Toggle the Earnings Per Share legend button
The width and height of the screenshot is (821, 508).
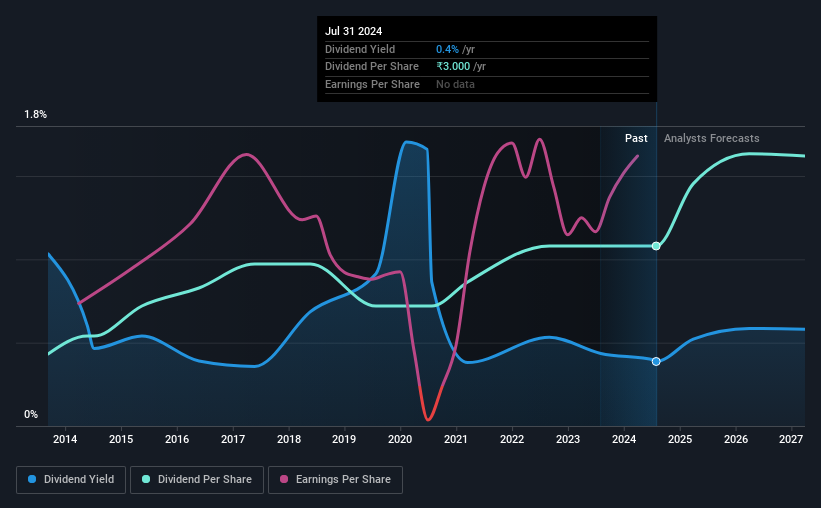[x=335, y=480]
